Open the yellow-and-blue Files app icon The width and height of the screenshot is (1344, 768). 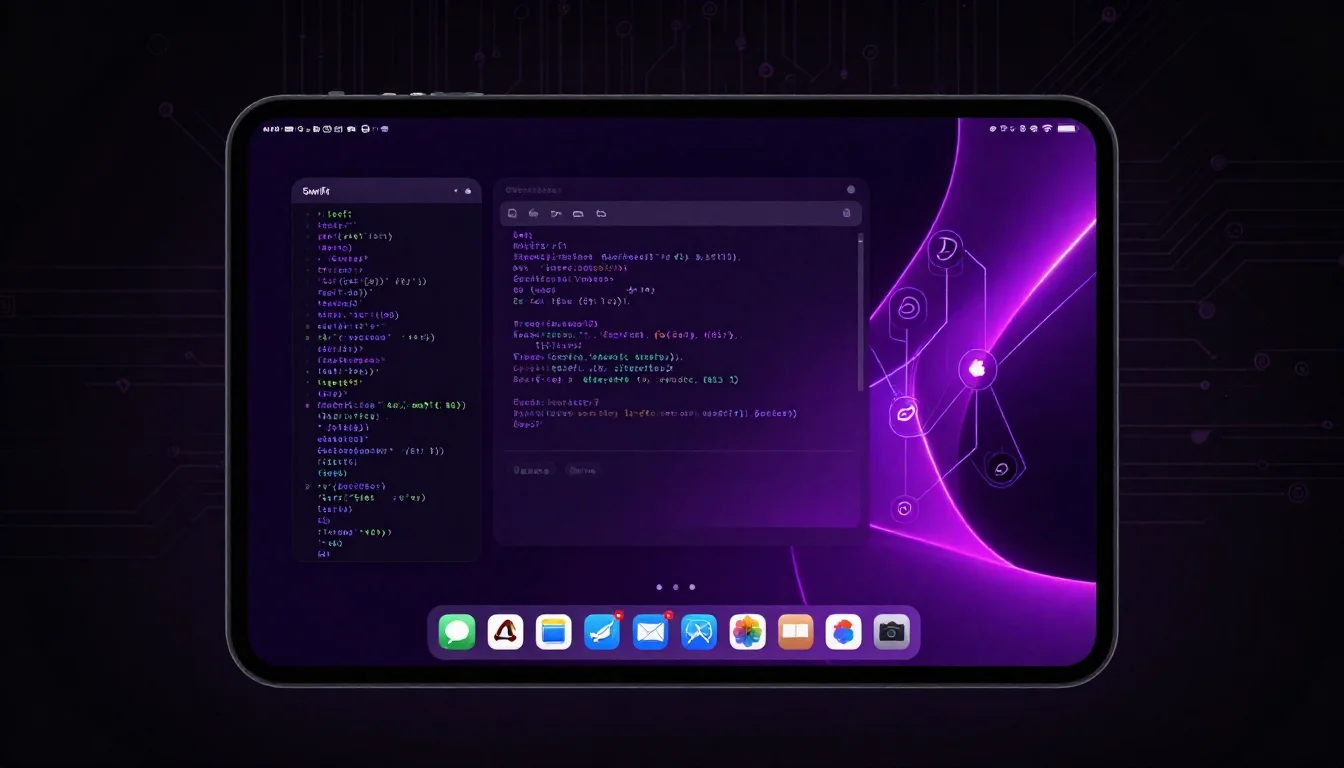coord(553,632)
